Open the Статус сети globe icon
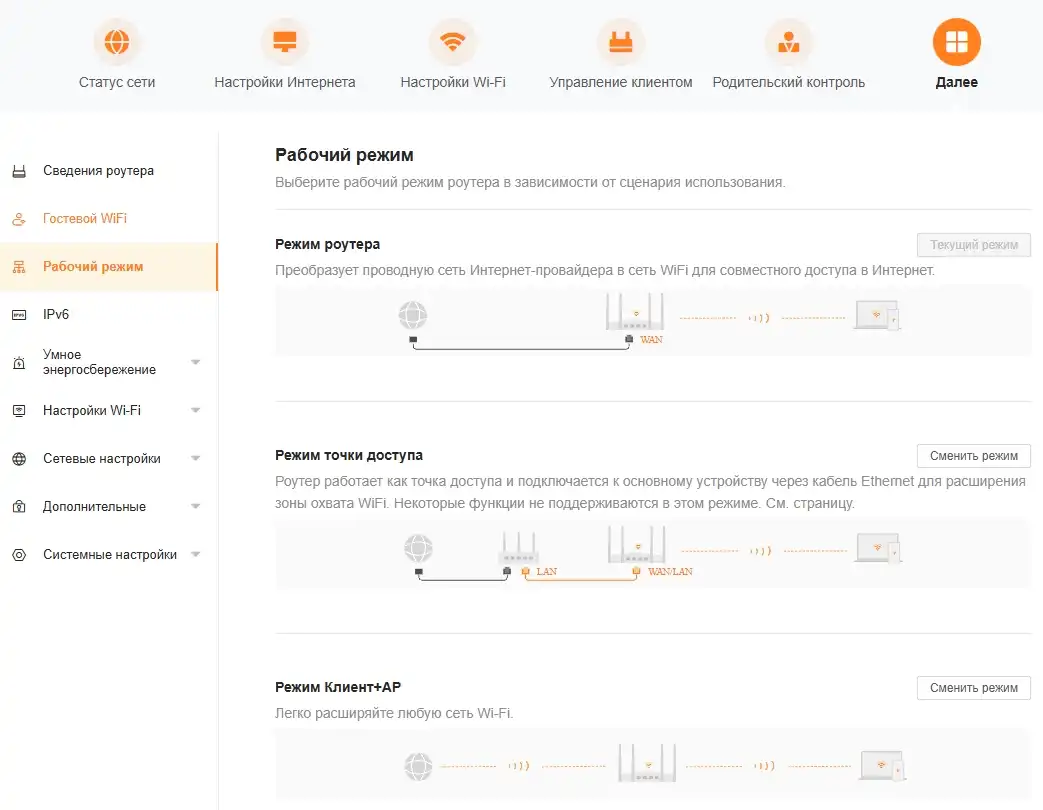This screenshot has height=810, width=1043. (x=117, y=42)
